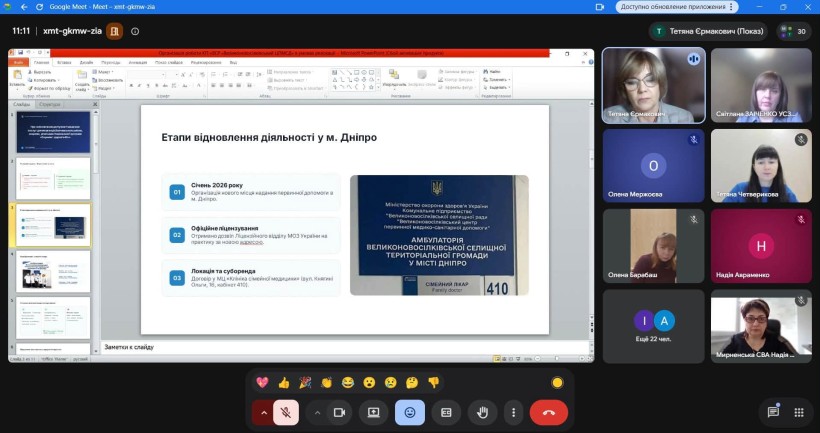Raise your hand
Viewport: 820px width, 433px height.
click(x=482, y=413)
